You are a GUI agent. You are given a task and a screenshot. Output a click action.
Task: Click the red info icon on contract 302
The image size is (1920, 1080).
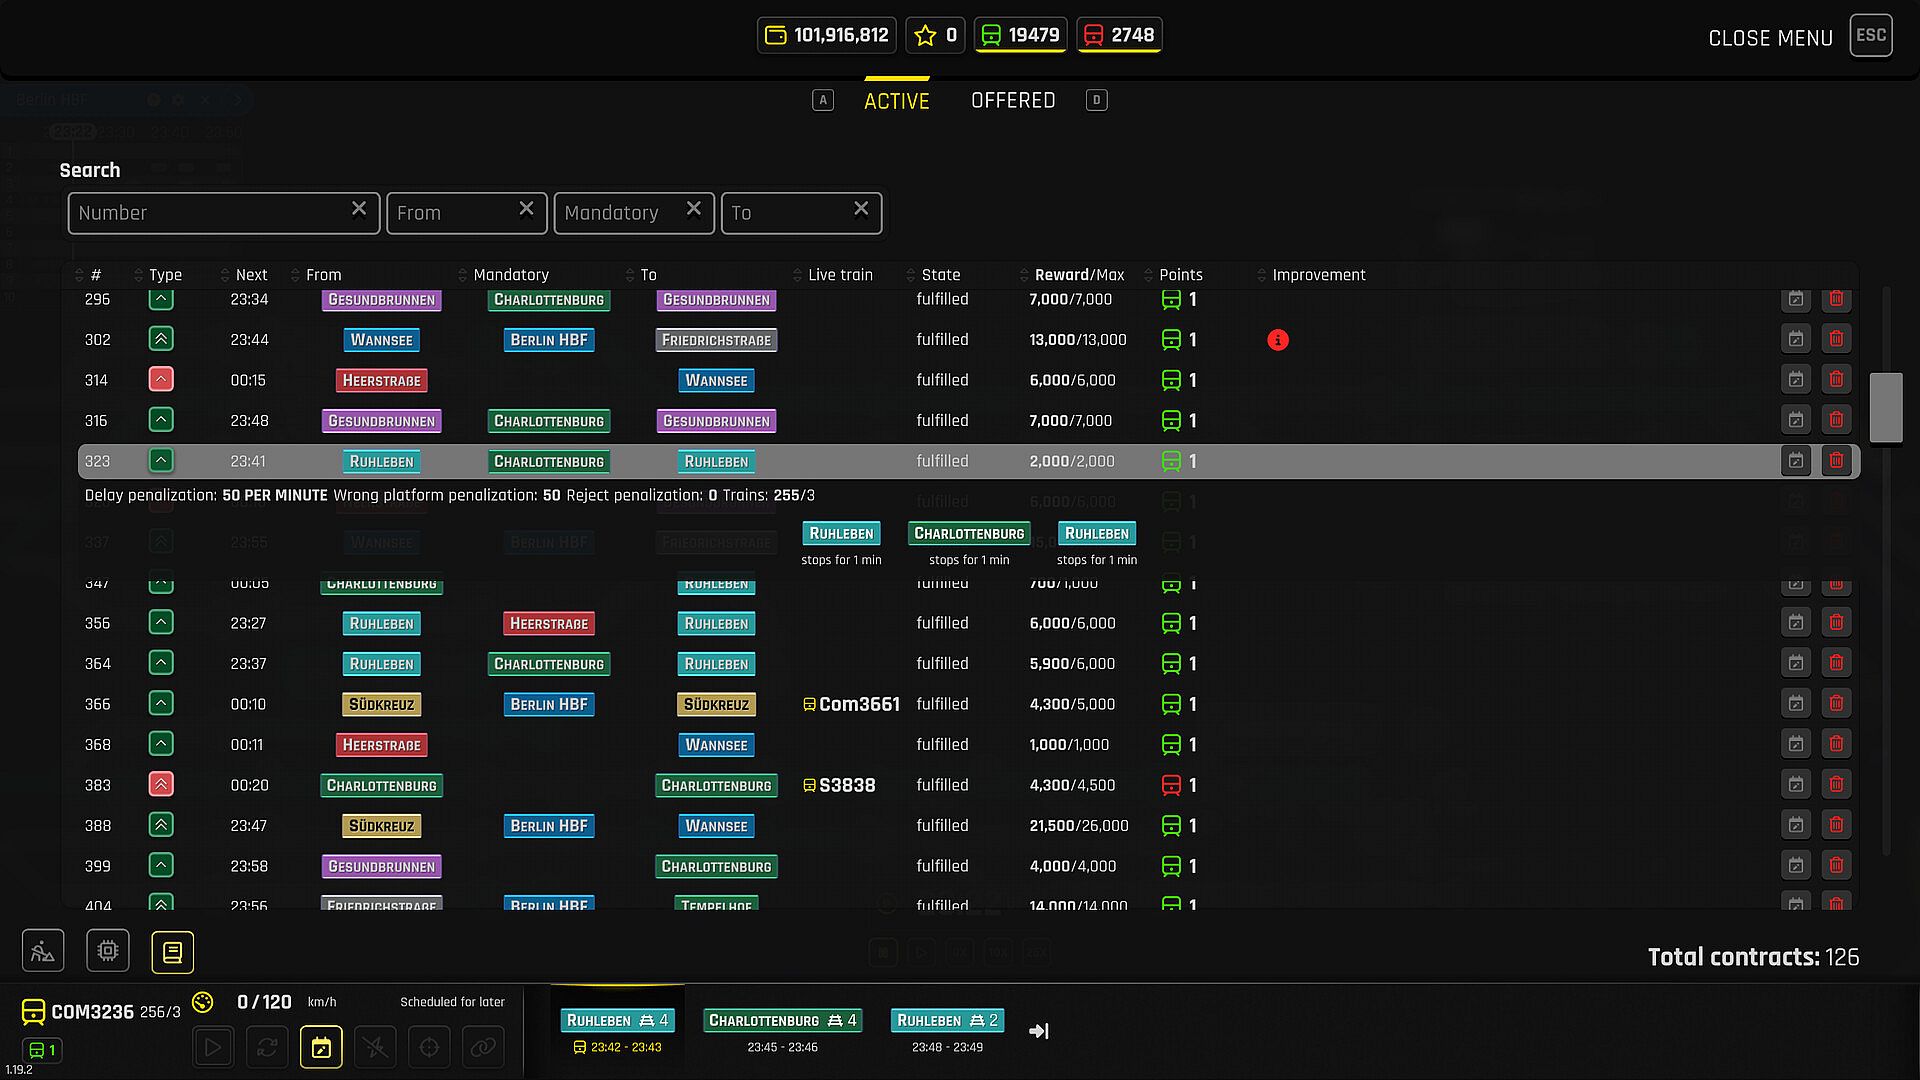tap(1277, 340)
